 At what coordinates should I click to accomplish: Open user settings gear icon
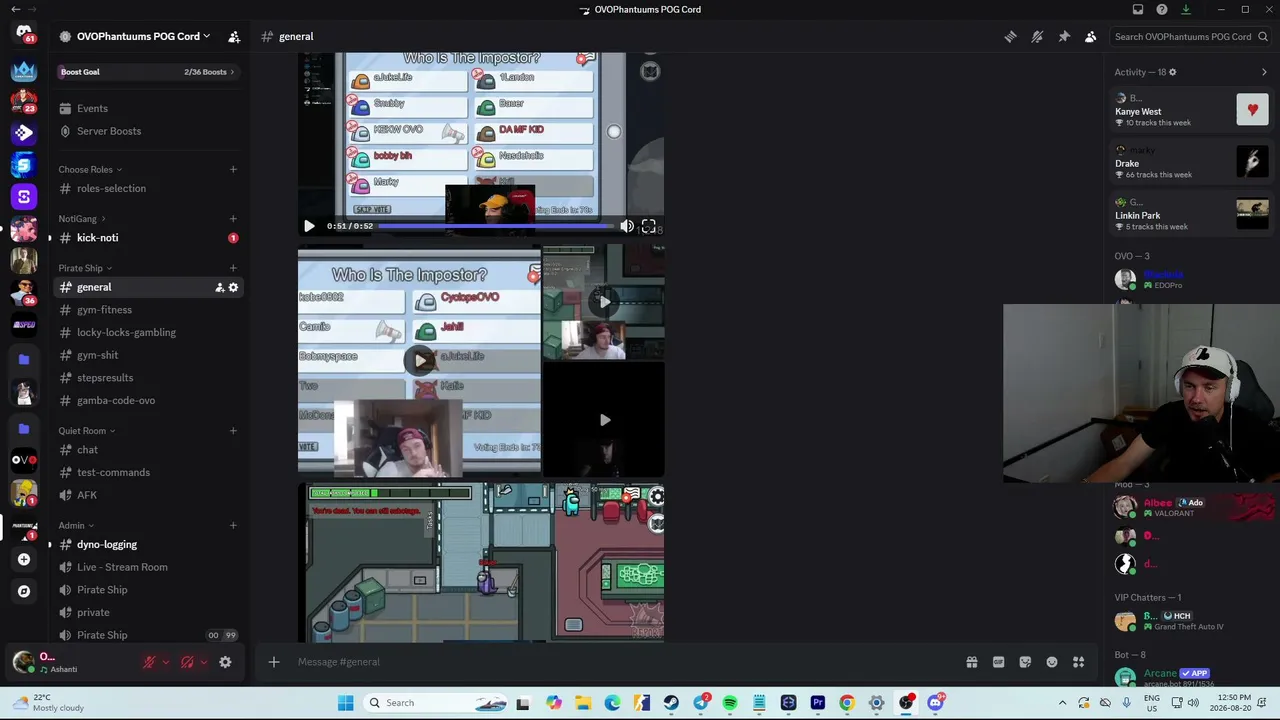pyautogui.click(x=225, y=662)
